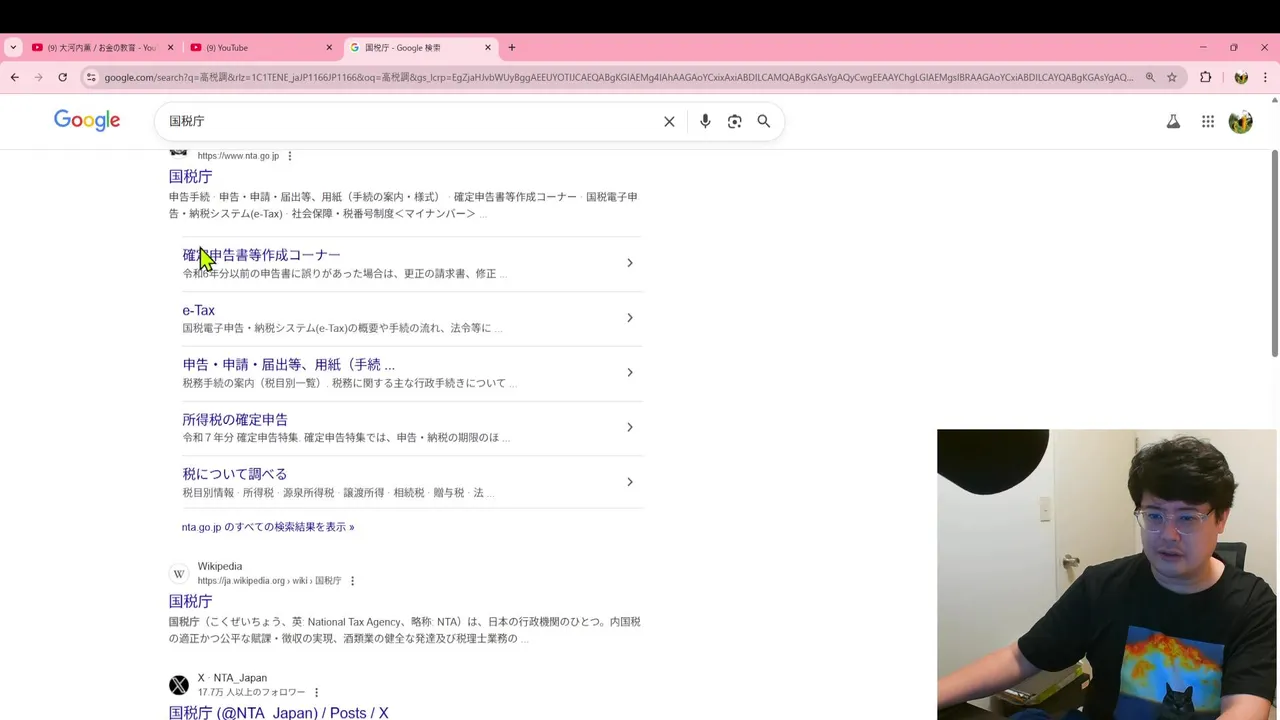Open the 国税庁 nta.go.jp result title
The height and width of the screenshot is (720, 1280).
[190, 177]
